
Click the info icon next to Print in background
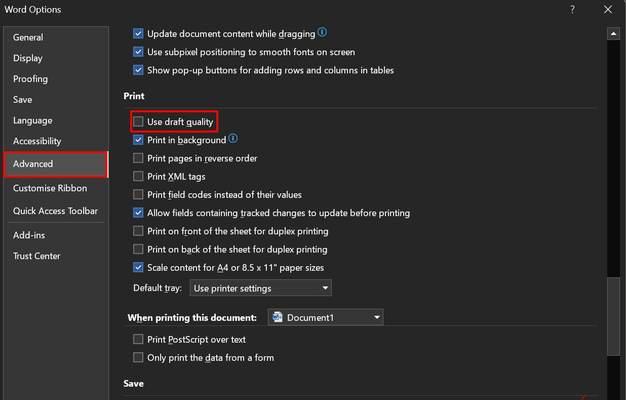coord(233,139)
